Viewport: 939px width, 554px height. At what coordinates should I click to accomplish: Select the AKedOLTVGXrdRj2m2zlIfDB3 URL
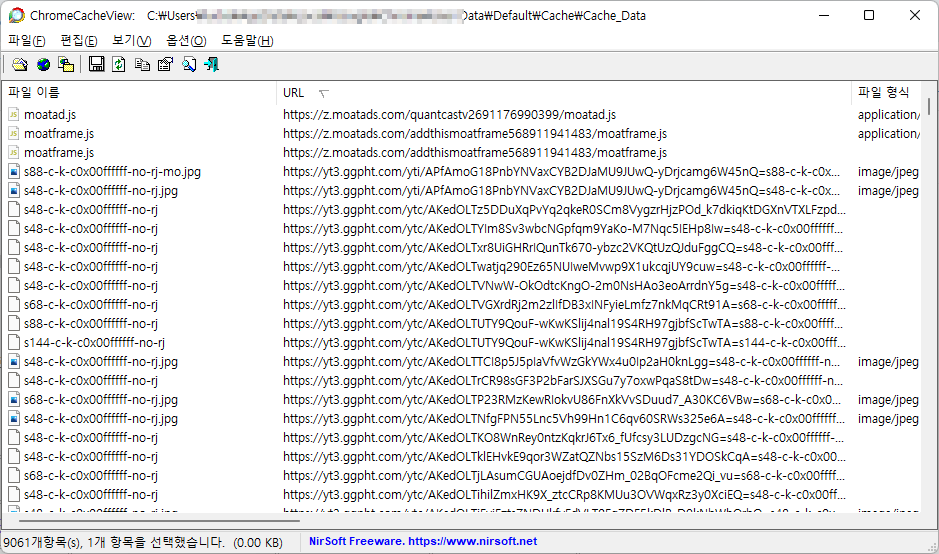coord(564,305)
